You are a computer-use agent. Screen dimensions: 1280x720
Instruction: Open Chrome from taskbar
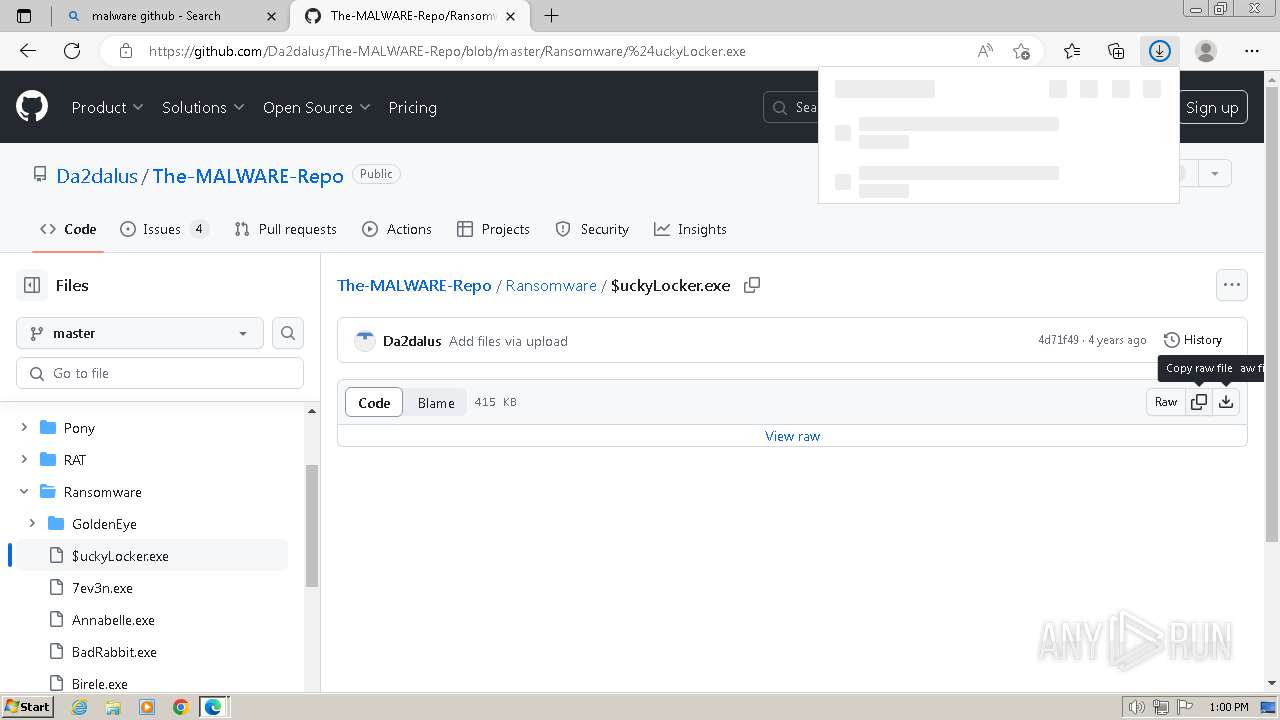click(180, 707)
